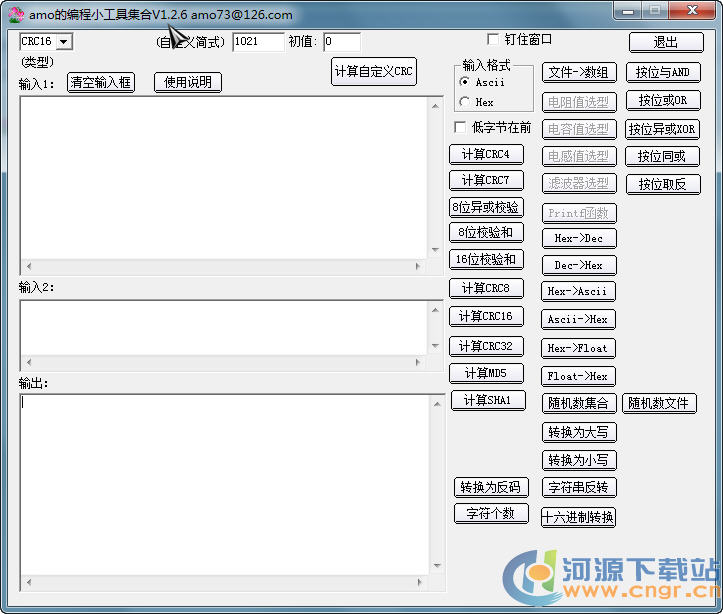The image size is (723, 614).
Task: Open the 使用说明 instructions button
Action: pos(188,83)
